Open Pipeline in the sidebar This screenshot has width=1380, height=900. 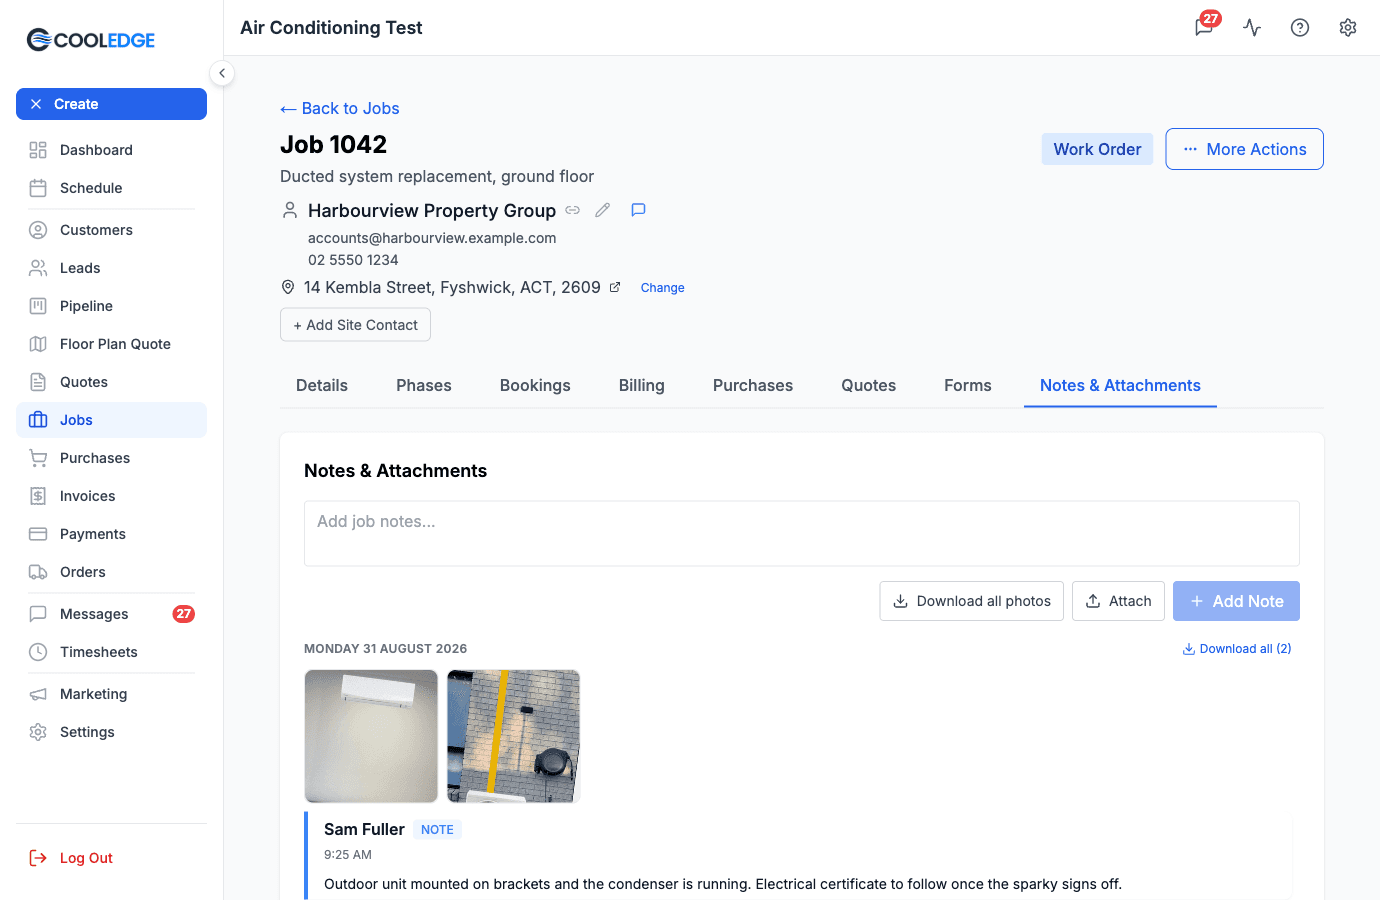[111, 306]
